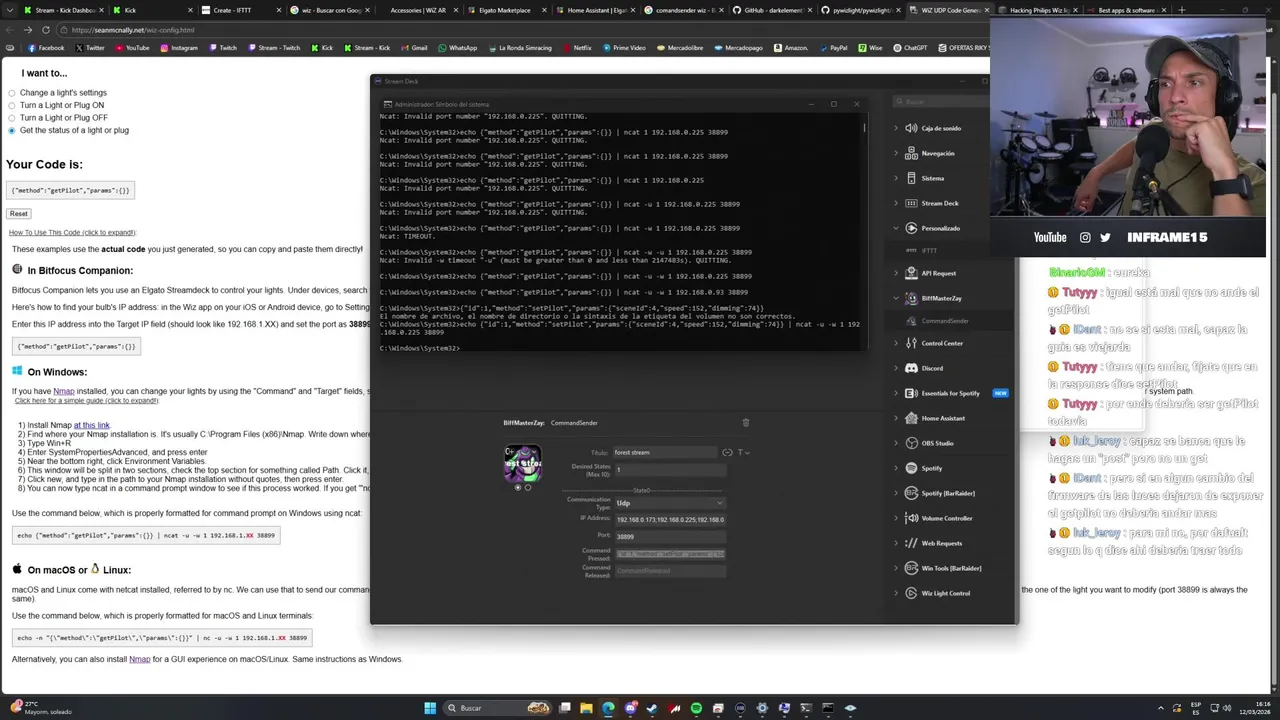
Task: Select the Caja de sonido plugin icon
Action: 911,128
